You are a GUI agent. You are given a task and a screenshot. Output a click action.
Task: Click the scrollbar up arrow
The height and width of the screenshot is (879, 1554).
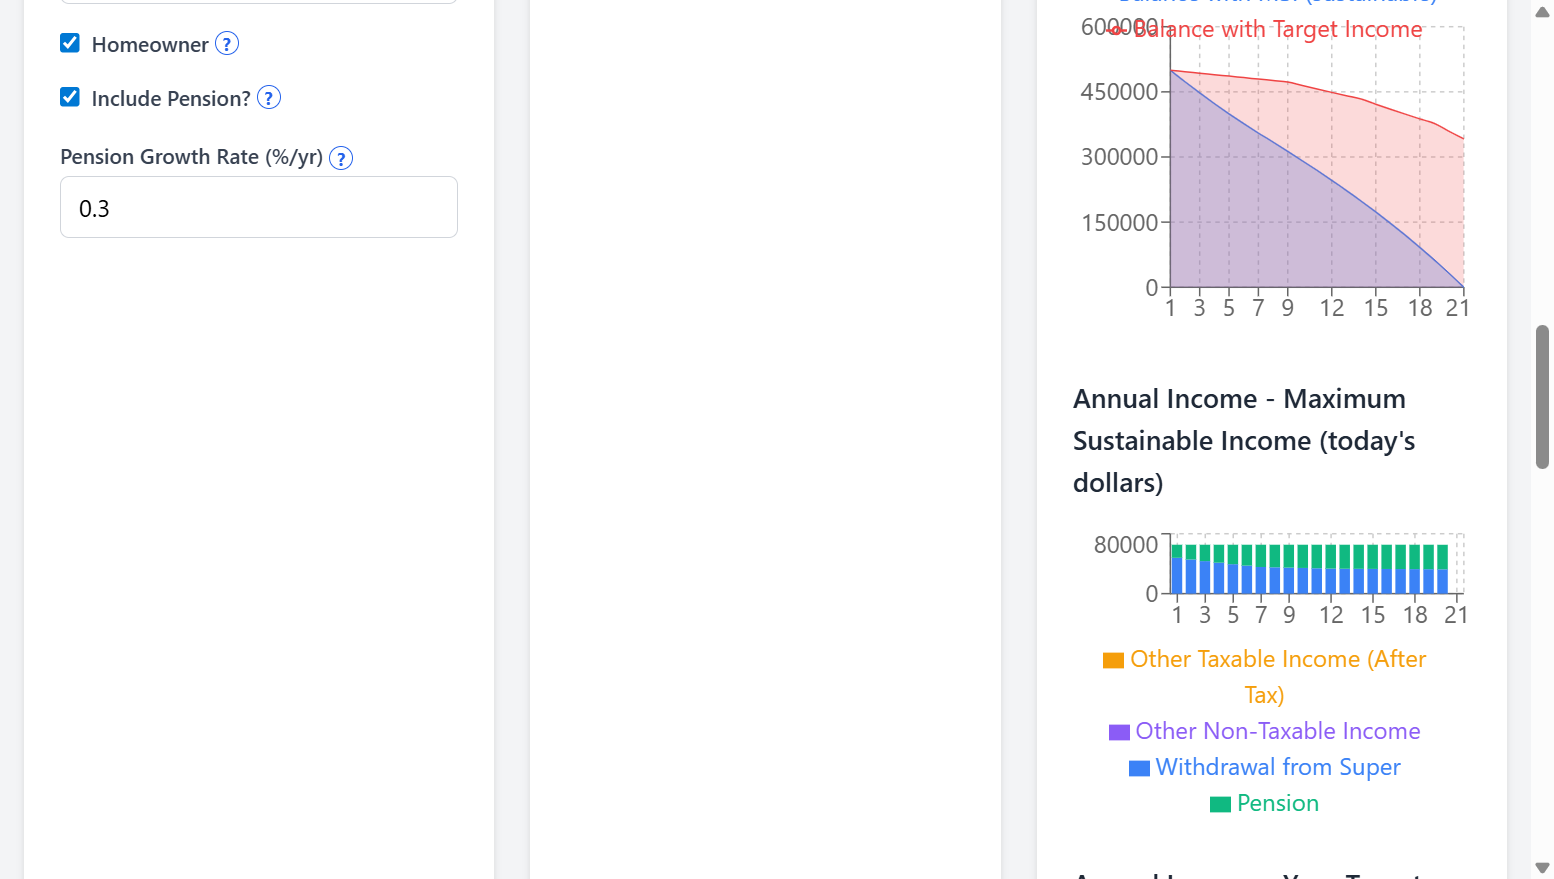(1542, 12)
